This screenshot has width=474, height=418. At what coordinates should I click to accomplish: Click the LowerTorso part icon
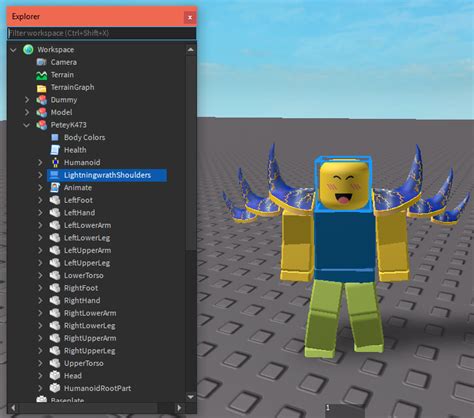55,275
